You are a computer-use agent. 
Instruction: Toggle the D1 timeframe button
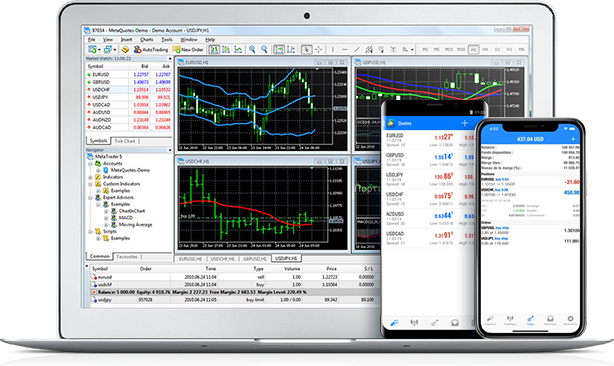pyautogui.click(x=497, y=50)
